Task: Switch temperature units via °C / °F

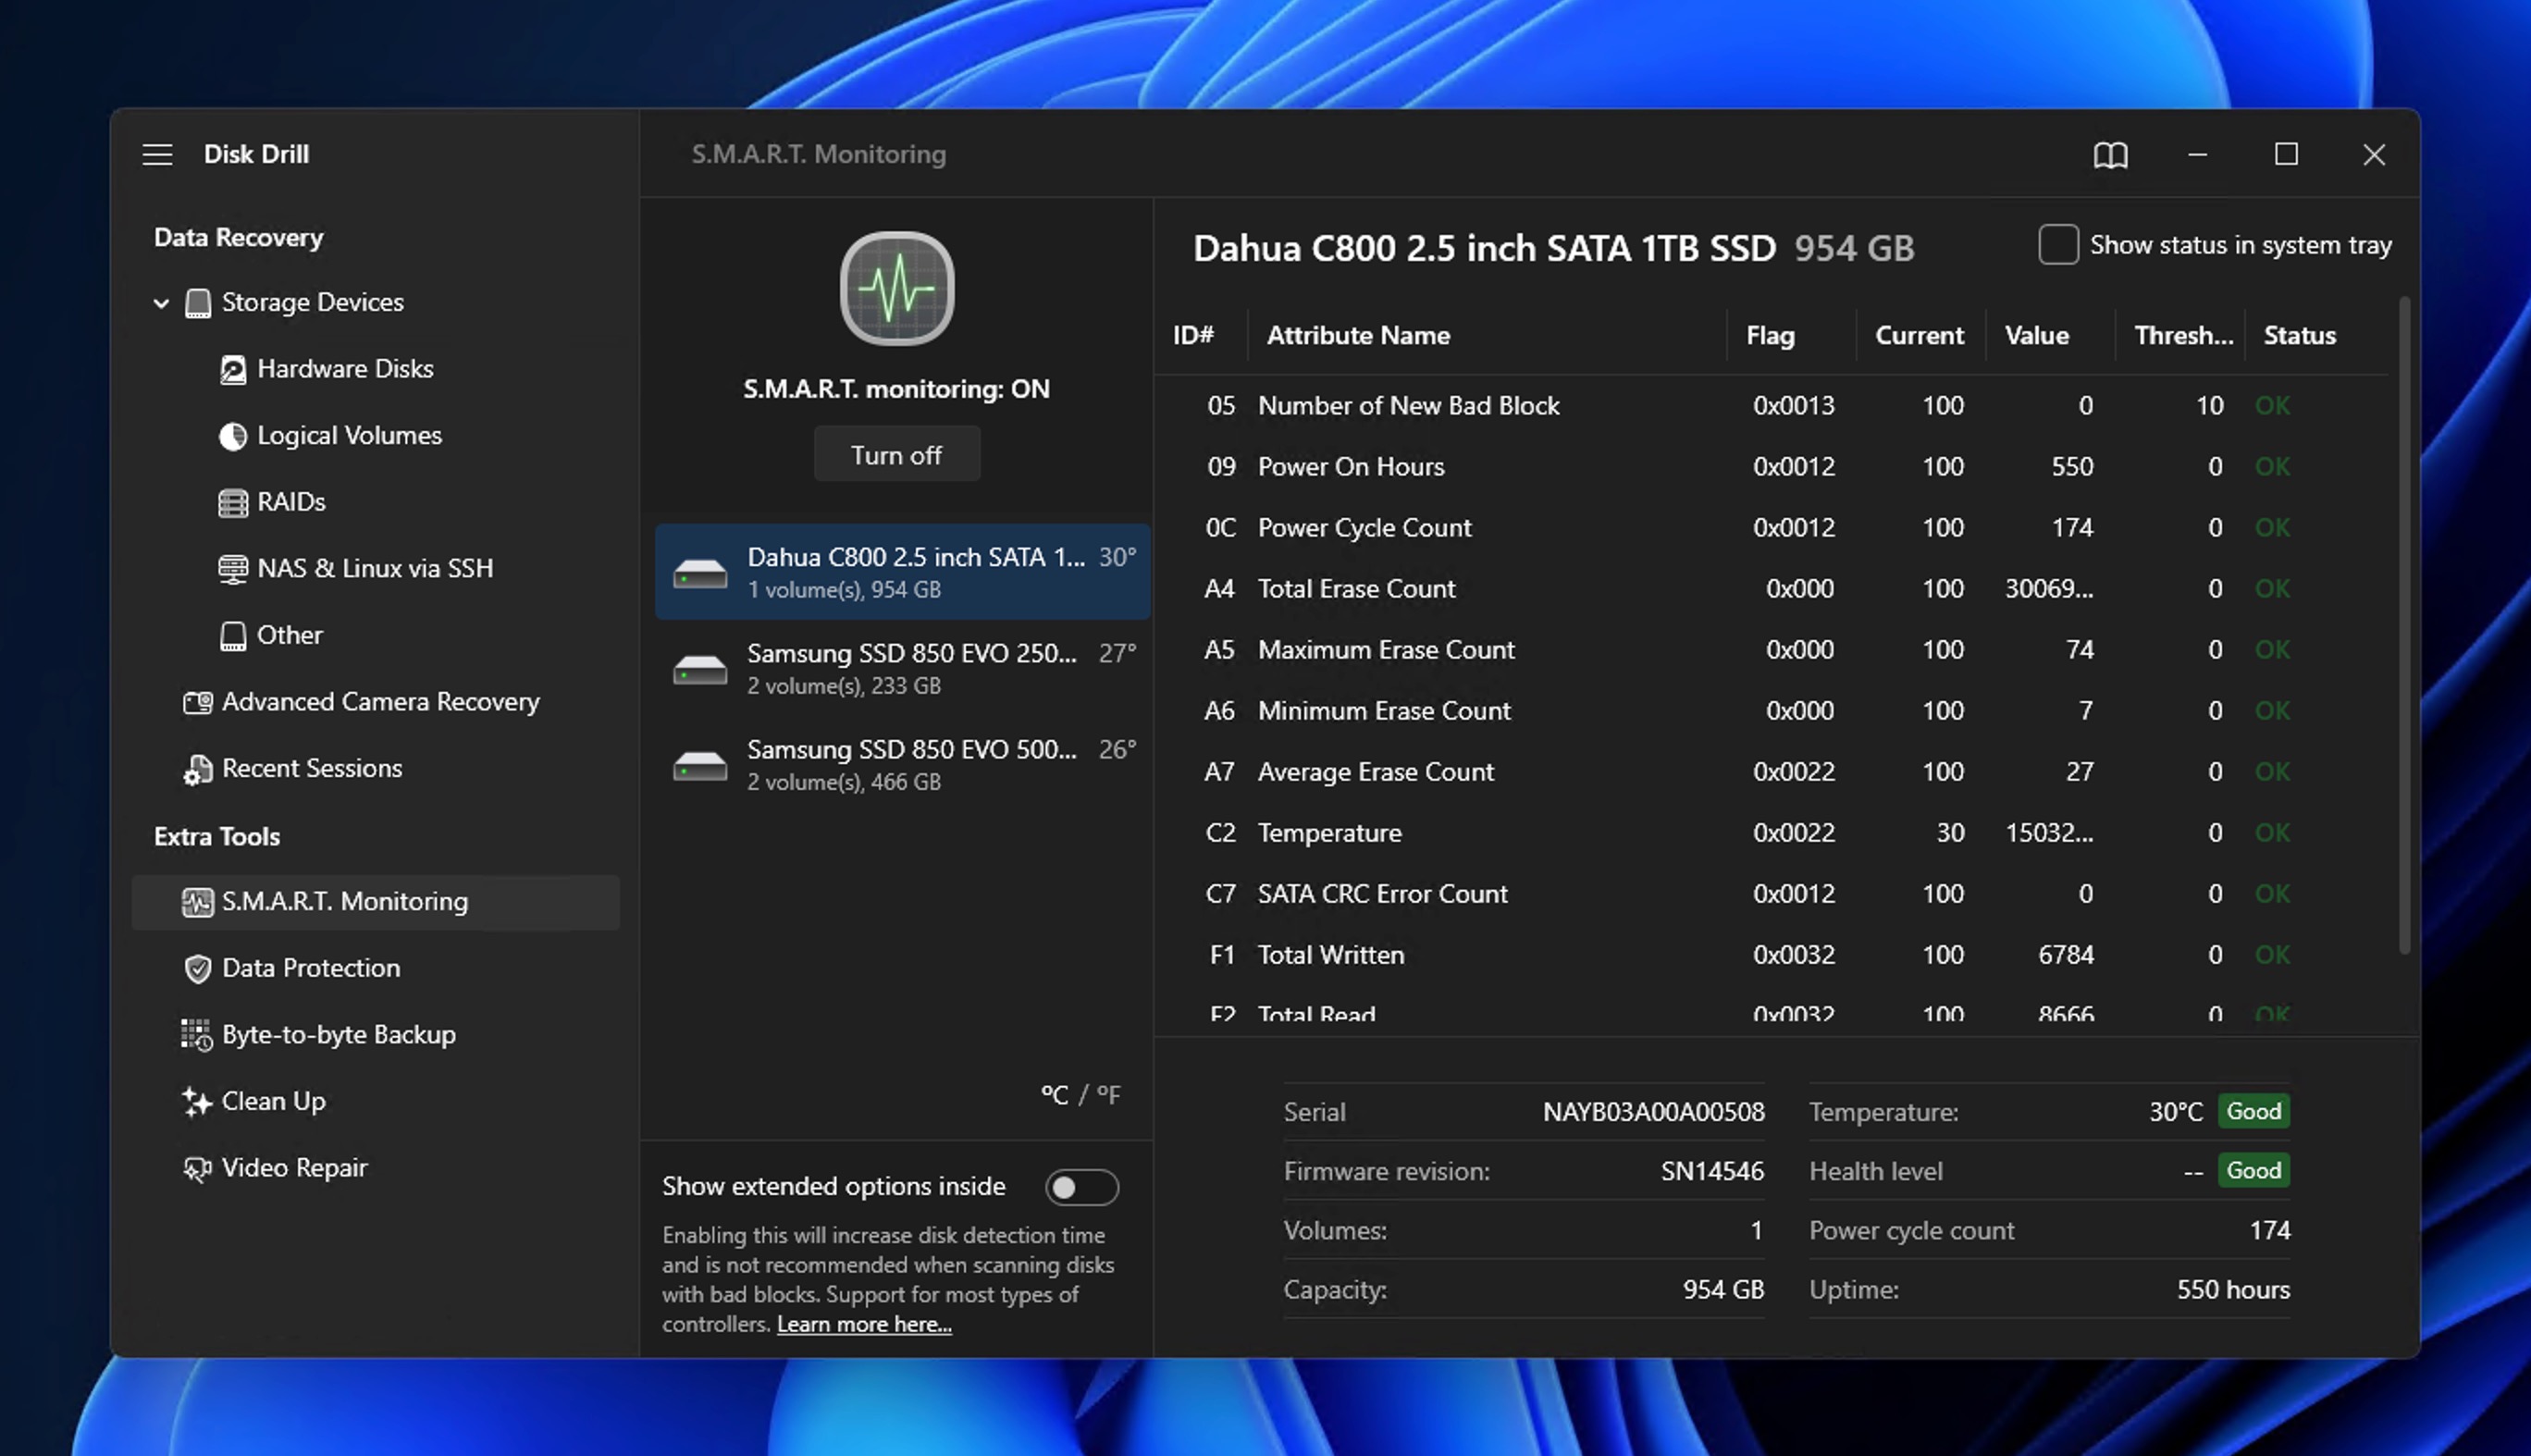Action: 1080,1095
